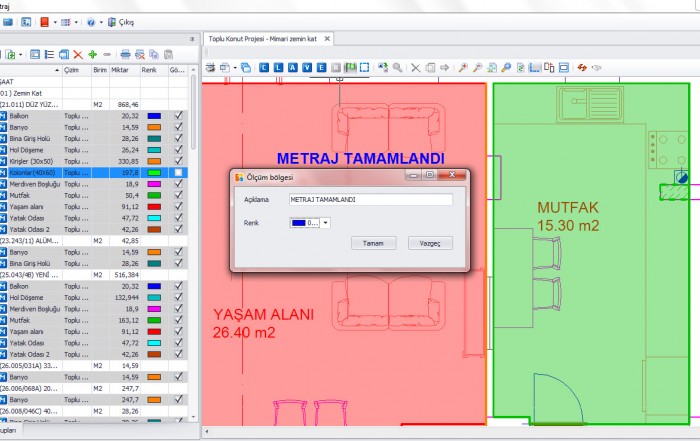Click the help question mark icon
Viewport: 700px width, 441px height.
click(89, 21)
